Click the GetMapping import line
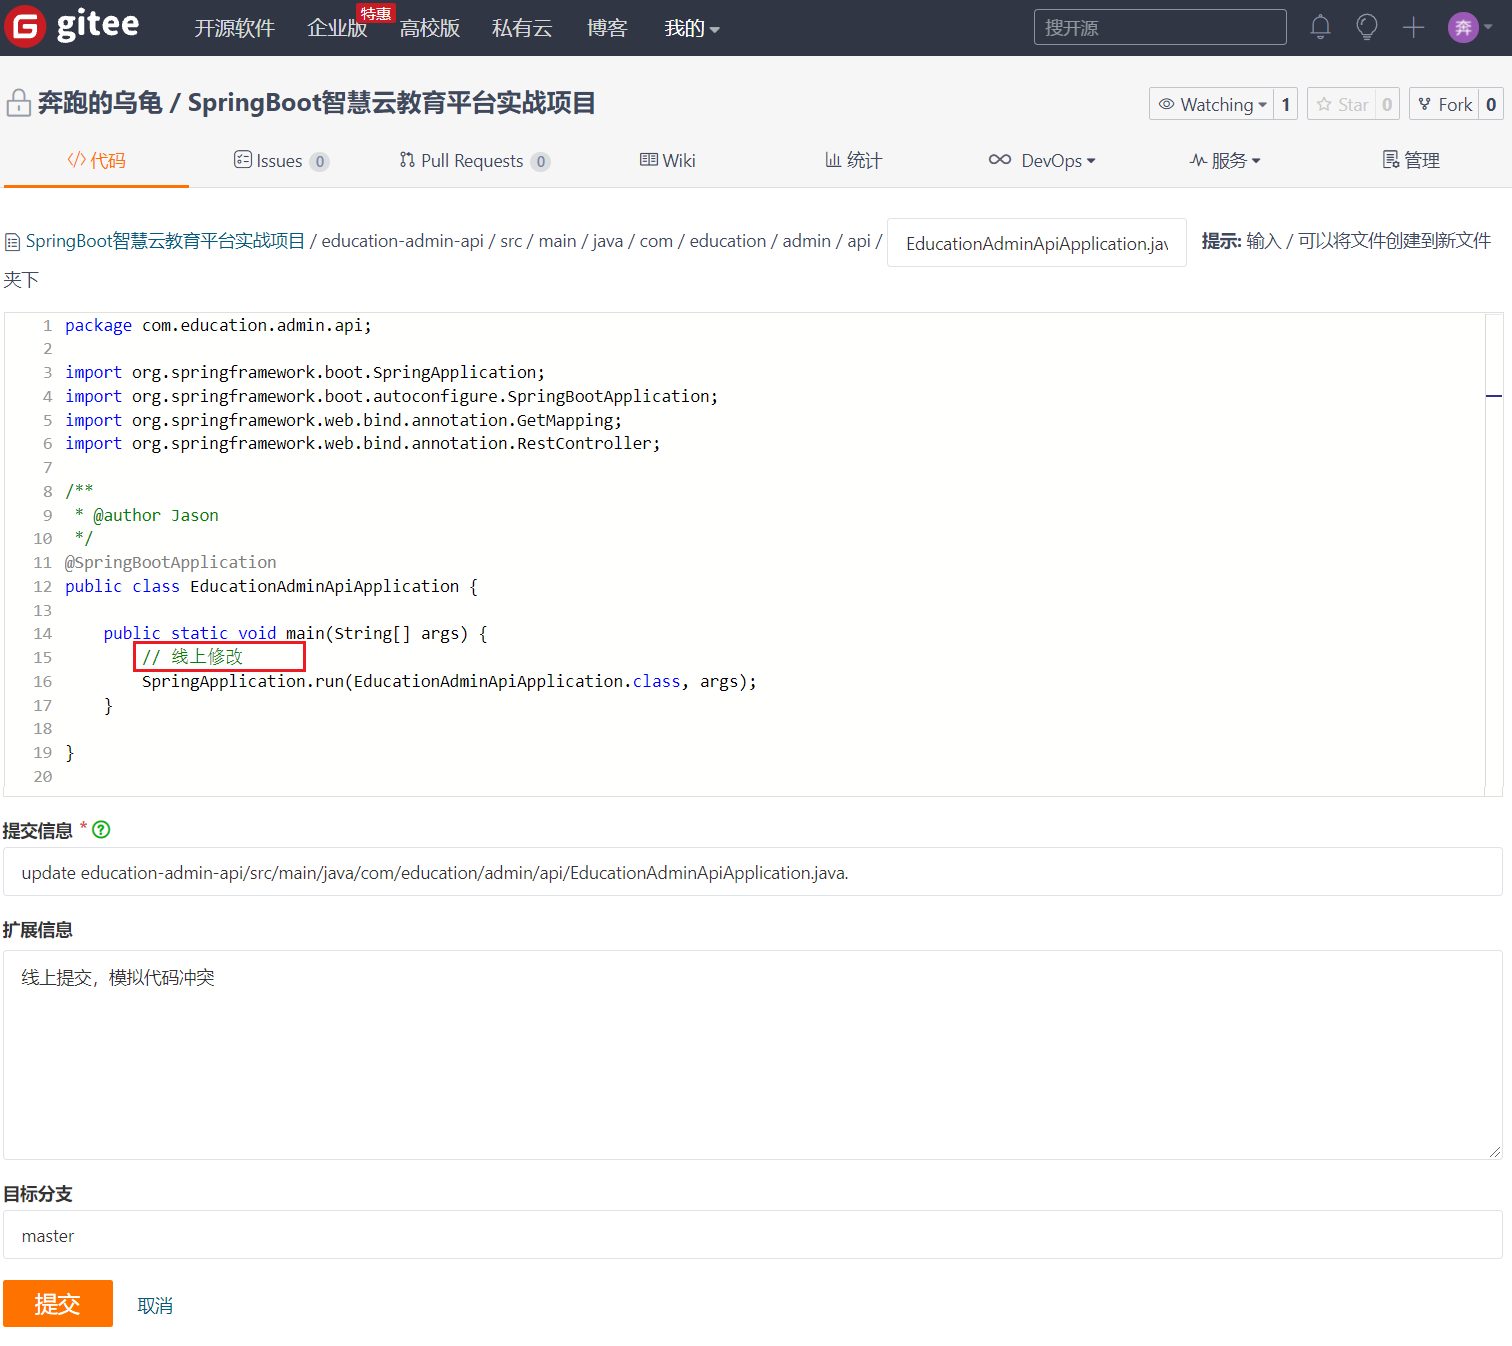1512x1346 pixels. pyautogui.click(x=343, y=420)
